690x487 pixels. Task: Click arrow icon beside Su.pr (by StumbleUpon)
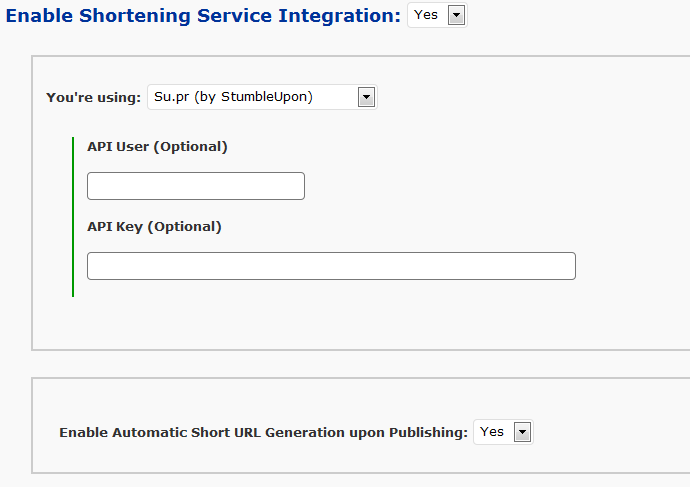366,97
